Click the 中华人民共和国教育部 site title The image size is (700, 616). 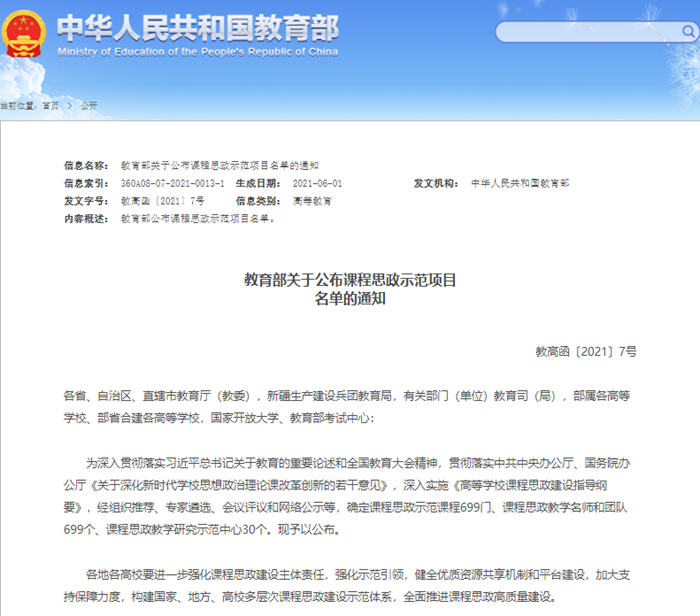197,26
